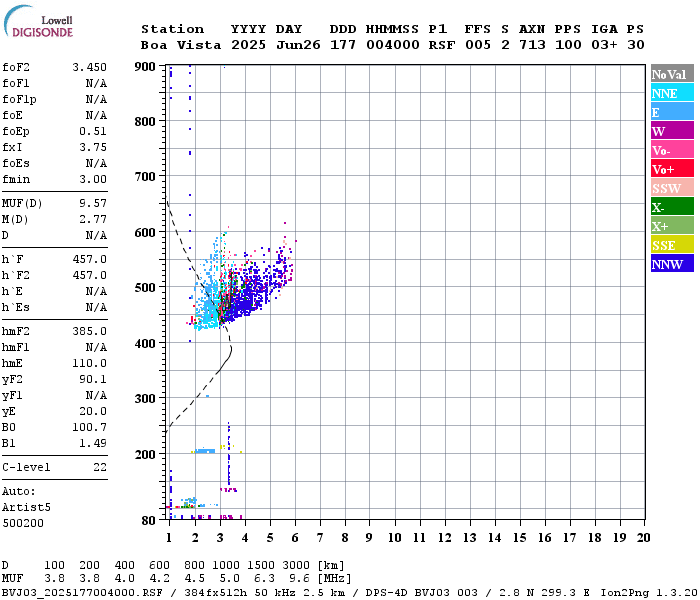Image resolution: width=700 pixels, height=600 pixels.
Task: Click the Ion2Png 1.3.20 version text
Action: (649, 593)
